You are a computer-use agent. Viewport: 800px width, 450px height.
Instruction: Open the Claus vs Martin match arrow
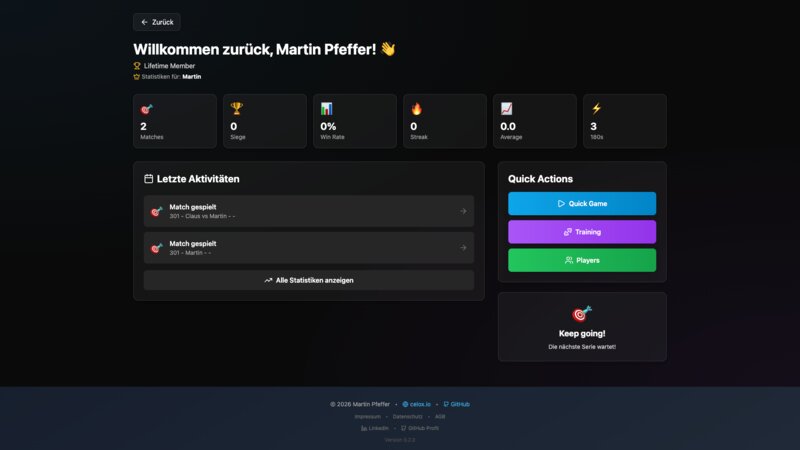pyautogui.click(x=463, y=211)
